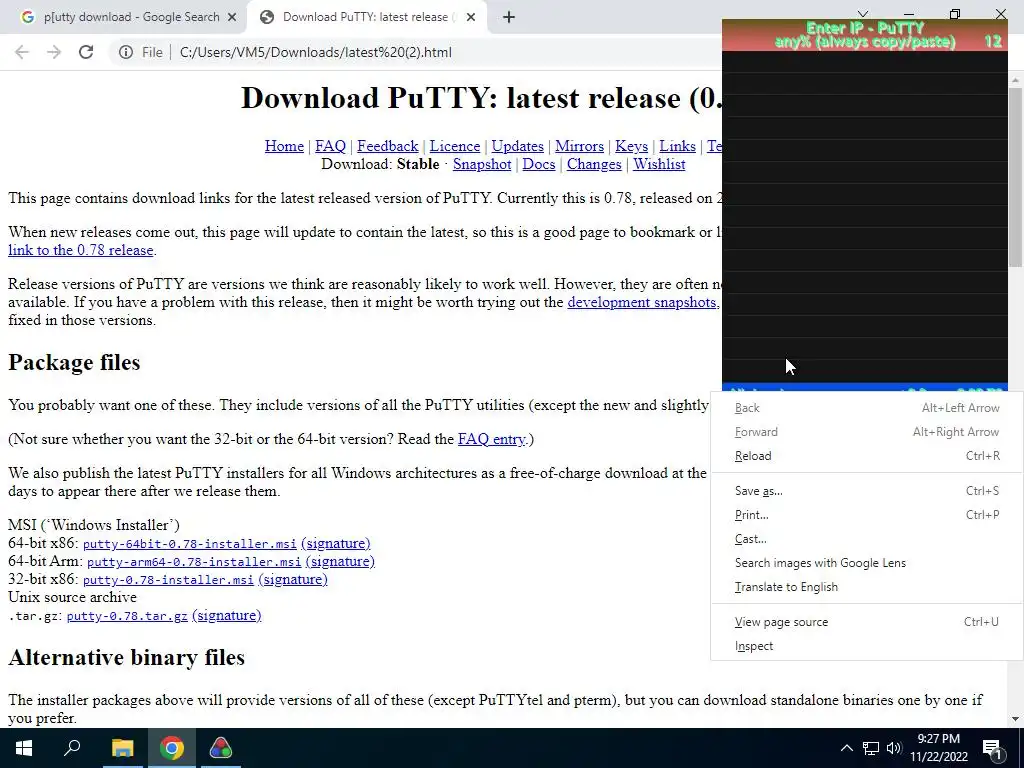Open the Docs link
This screenshot has width=1024, height=768.
coord(539,165)
